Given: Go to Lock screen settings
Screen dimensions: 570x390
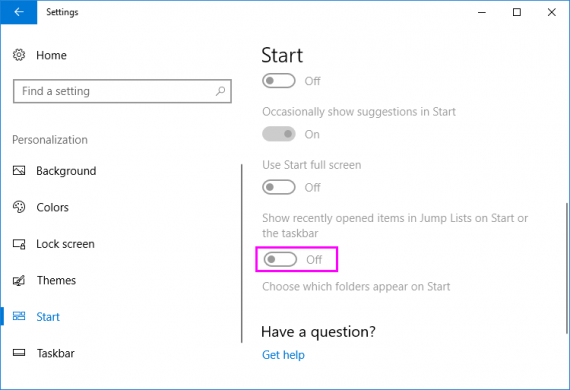Looking at the screenshot, I should point(65,244).
